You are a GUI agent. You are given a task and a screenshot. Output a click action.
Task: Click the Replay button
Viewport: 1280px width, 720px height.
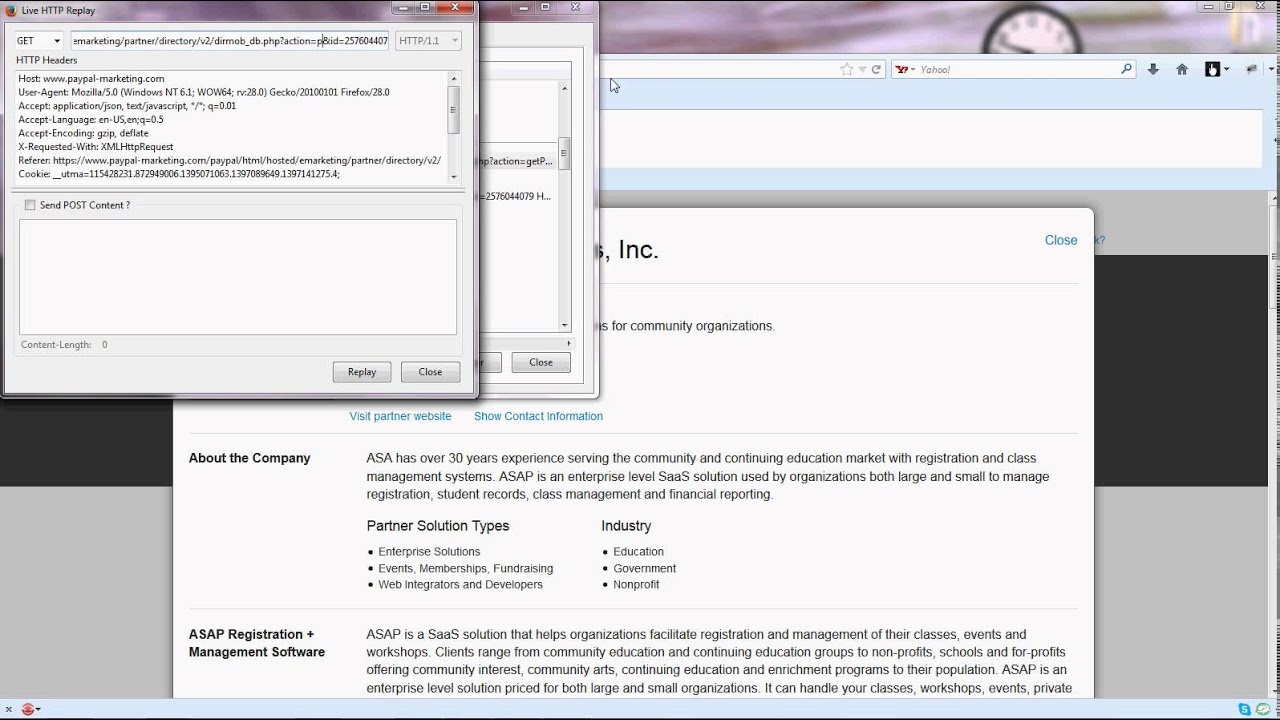362,372
